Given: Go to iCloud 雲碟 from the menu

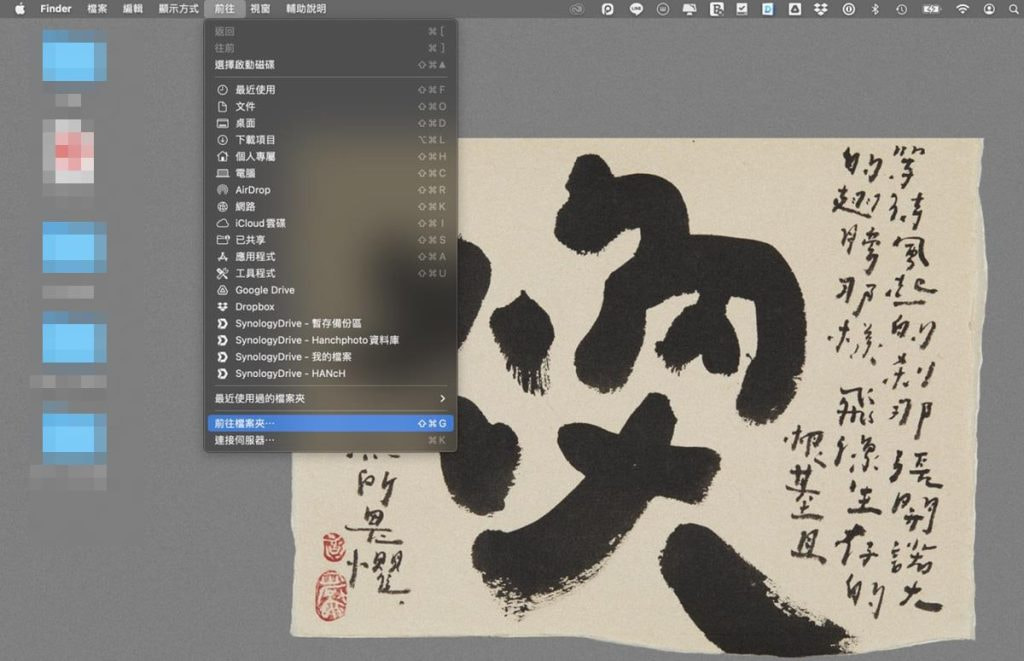Looking at the screenshot, I should tap(330, 223).
